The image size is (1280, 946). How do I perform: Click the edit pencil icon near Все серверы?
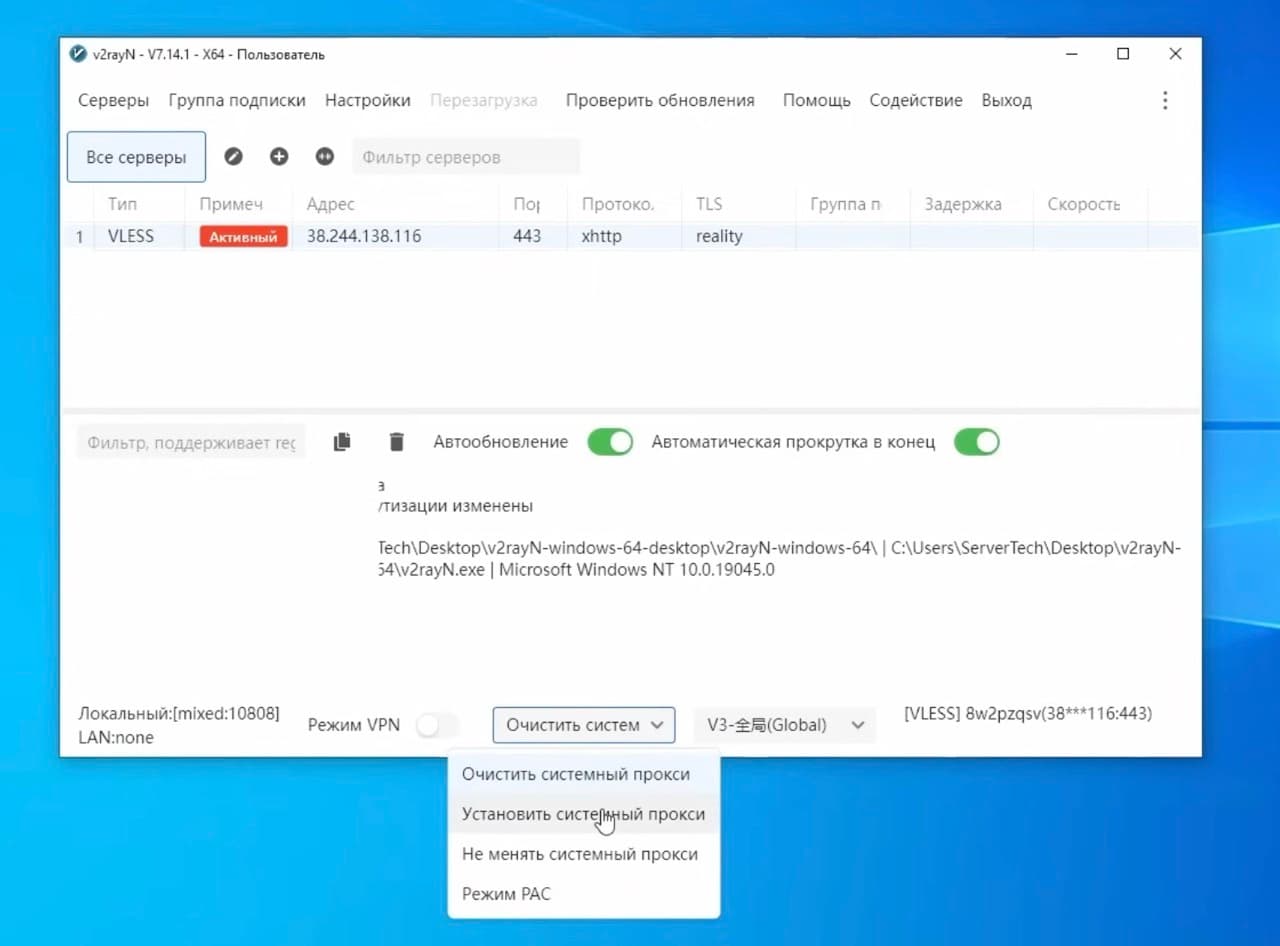[233, 156]
